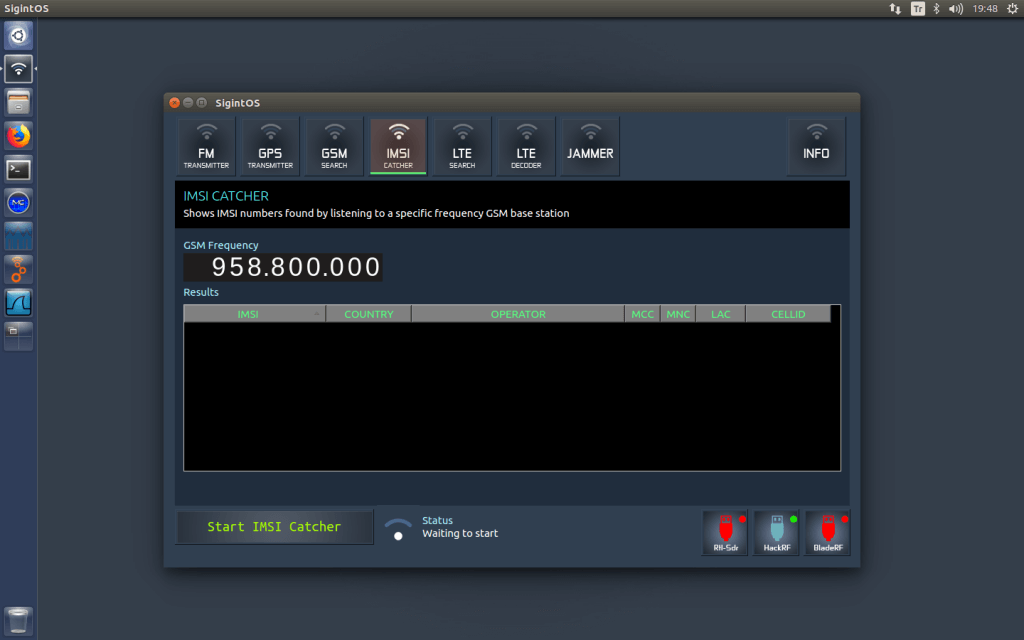The image size is (1024, 640).
Task: Click the GSM Frequency input field
Action: click(x=283, y=267)
